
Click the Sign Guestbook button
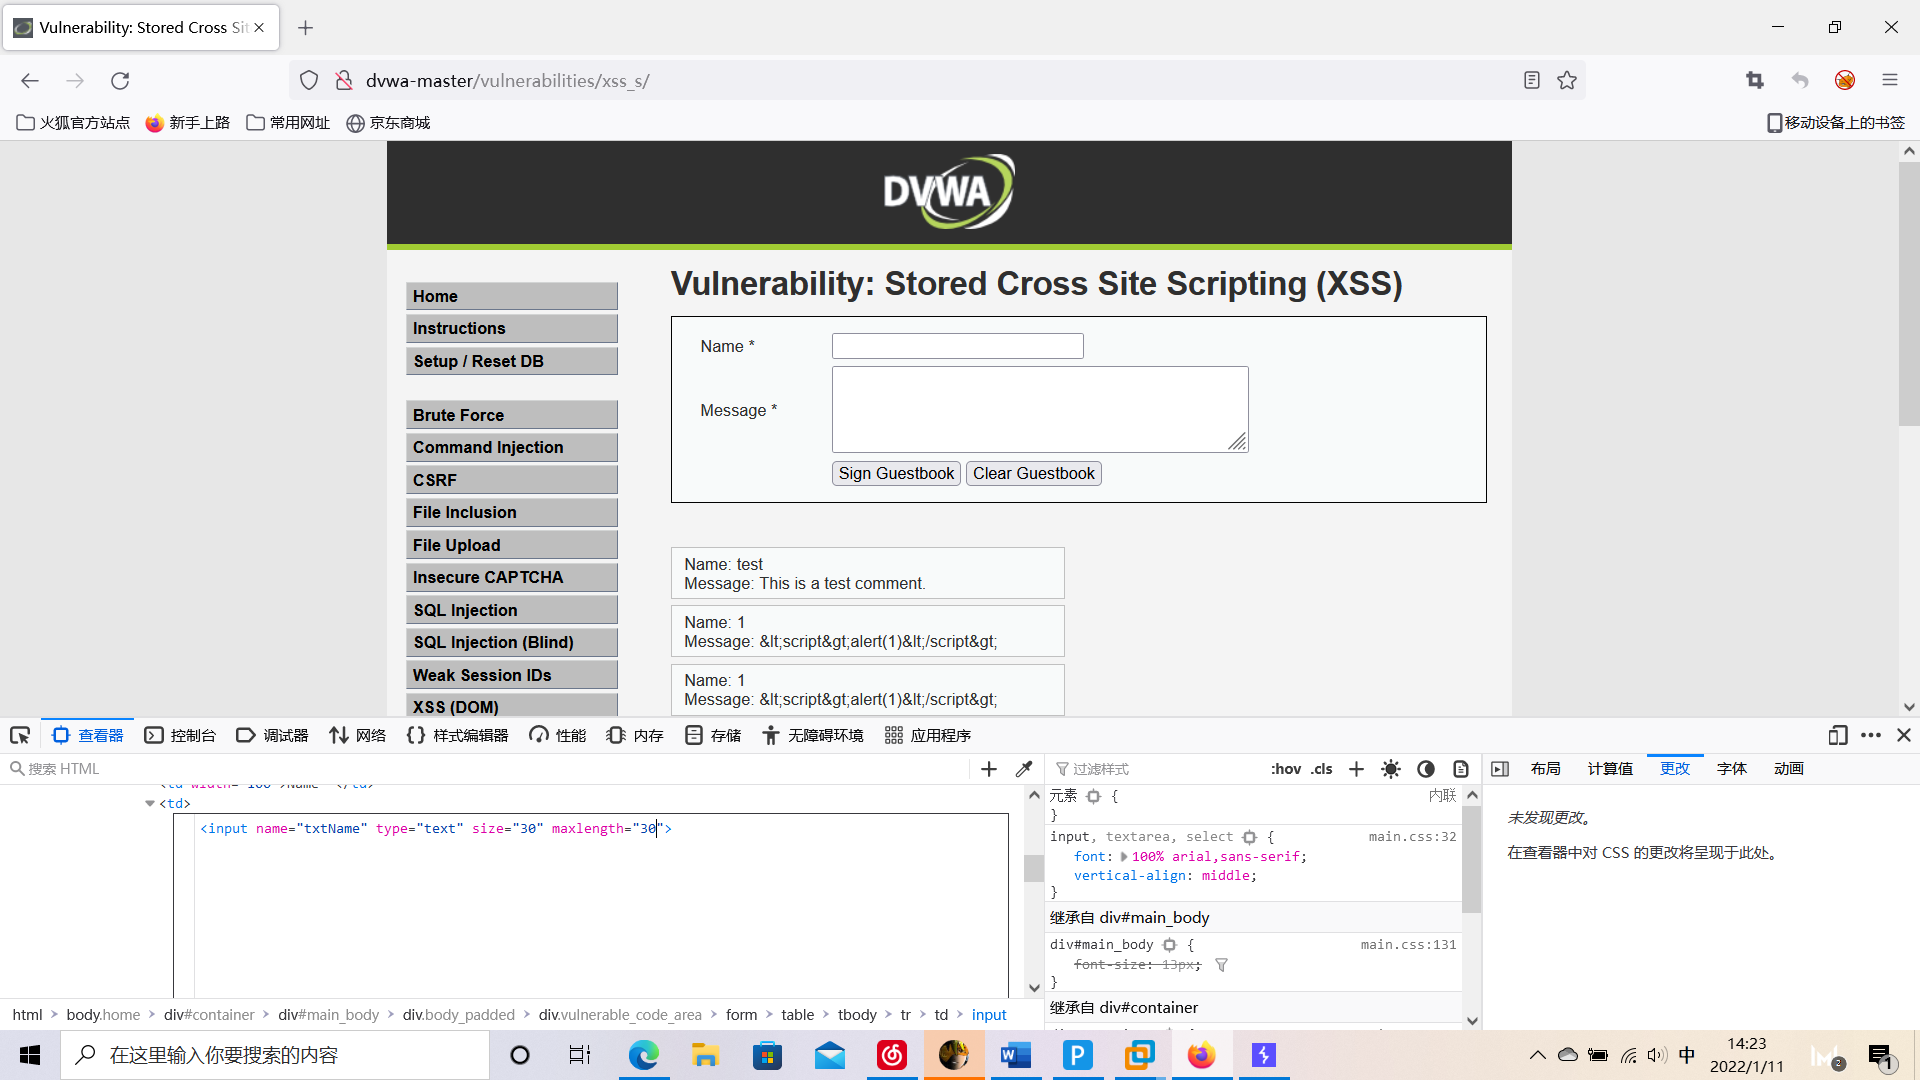(896, 473)
